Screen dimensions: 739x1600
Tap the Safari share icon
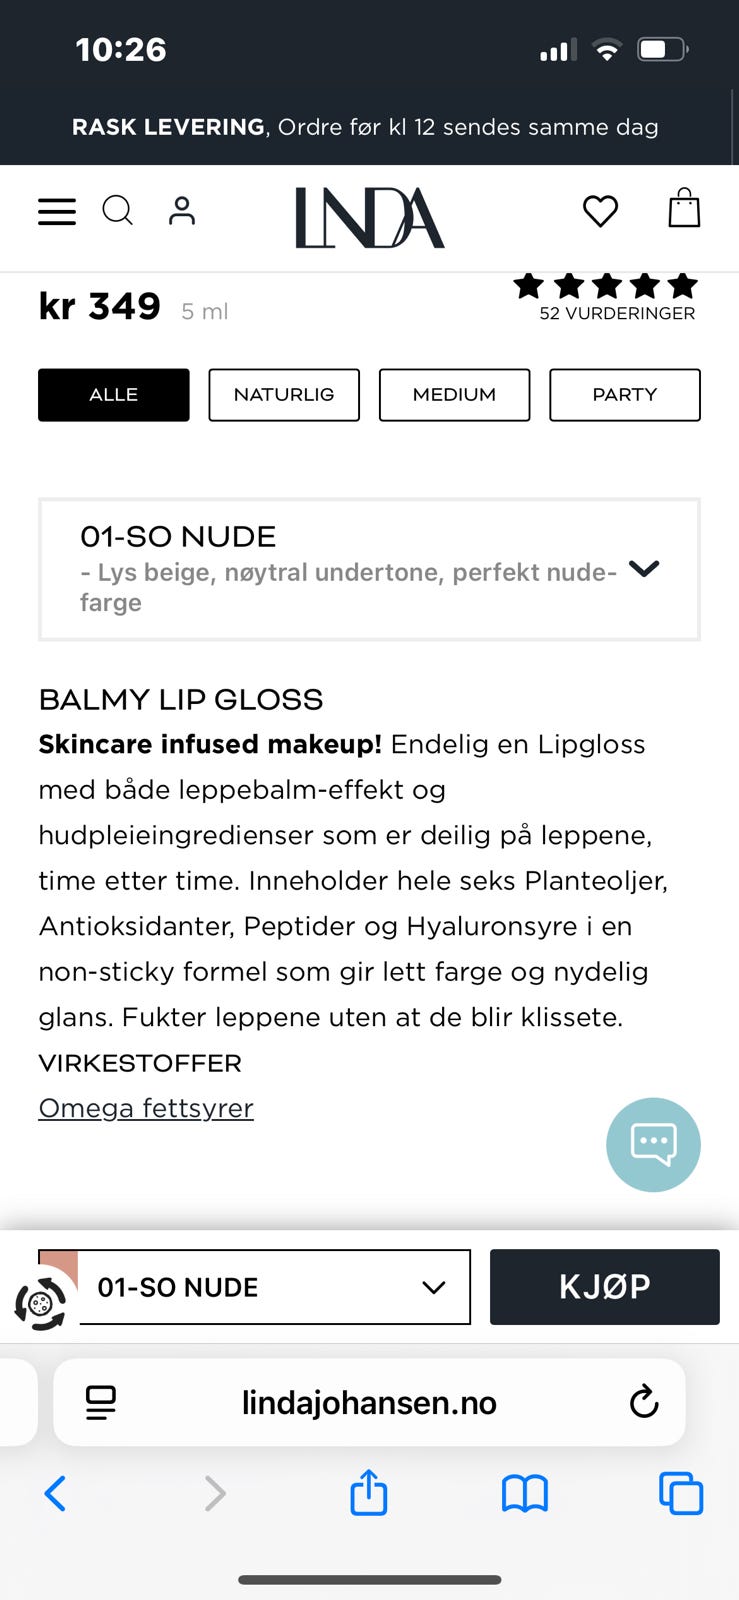coord(368,1493)
